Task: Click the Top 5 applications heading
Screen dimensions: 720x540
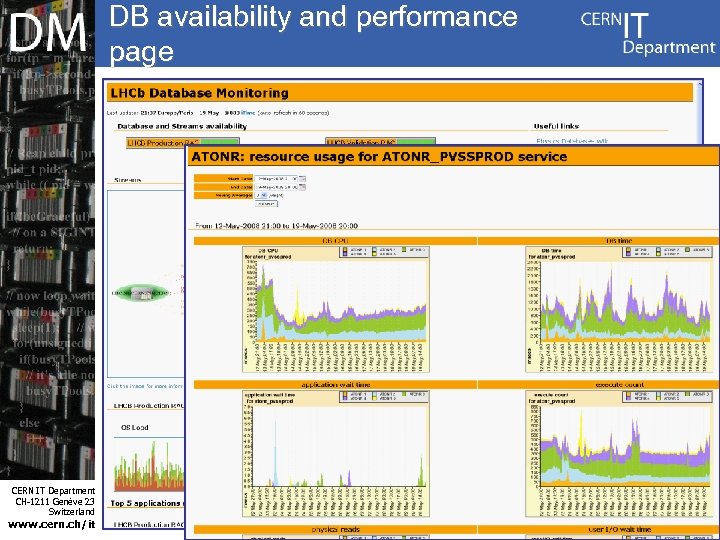Action: click(147, 503)
